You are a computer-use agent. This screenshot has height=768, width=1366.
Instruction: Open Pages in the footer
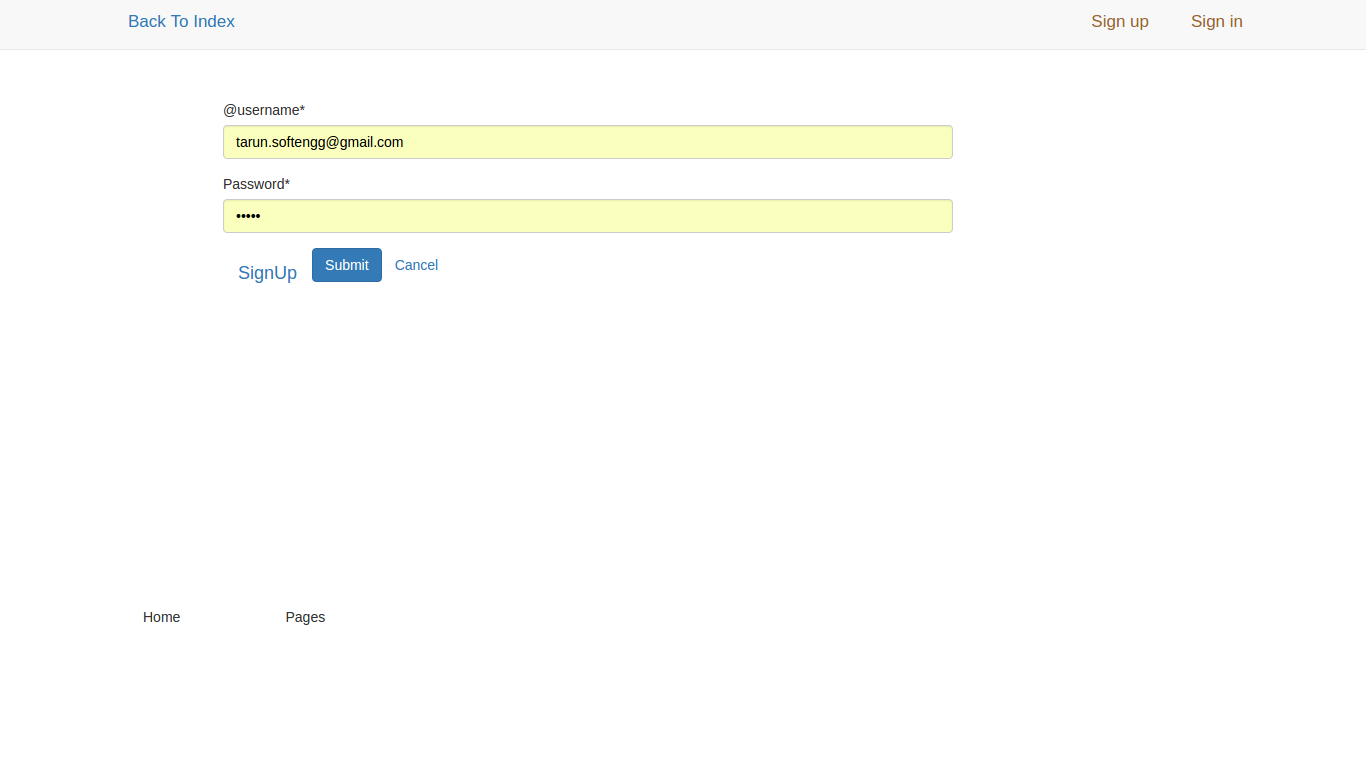coord(305,617)
